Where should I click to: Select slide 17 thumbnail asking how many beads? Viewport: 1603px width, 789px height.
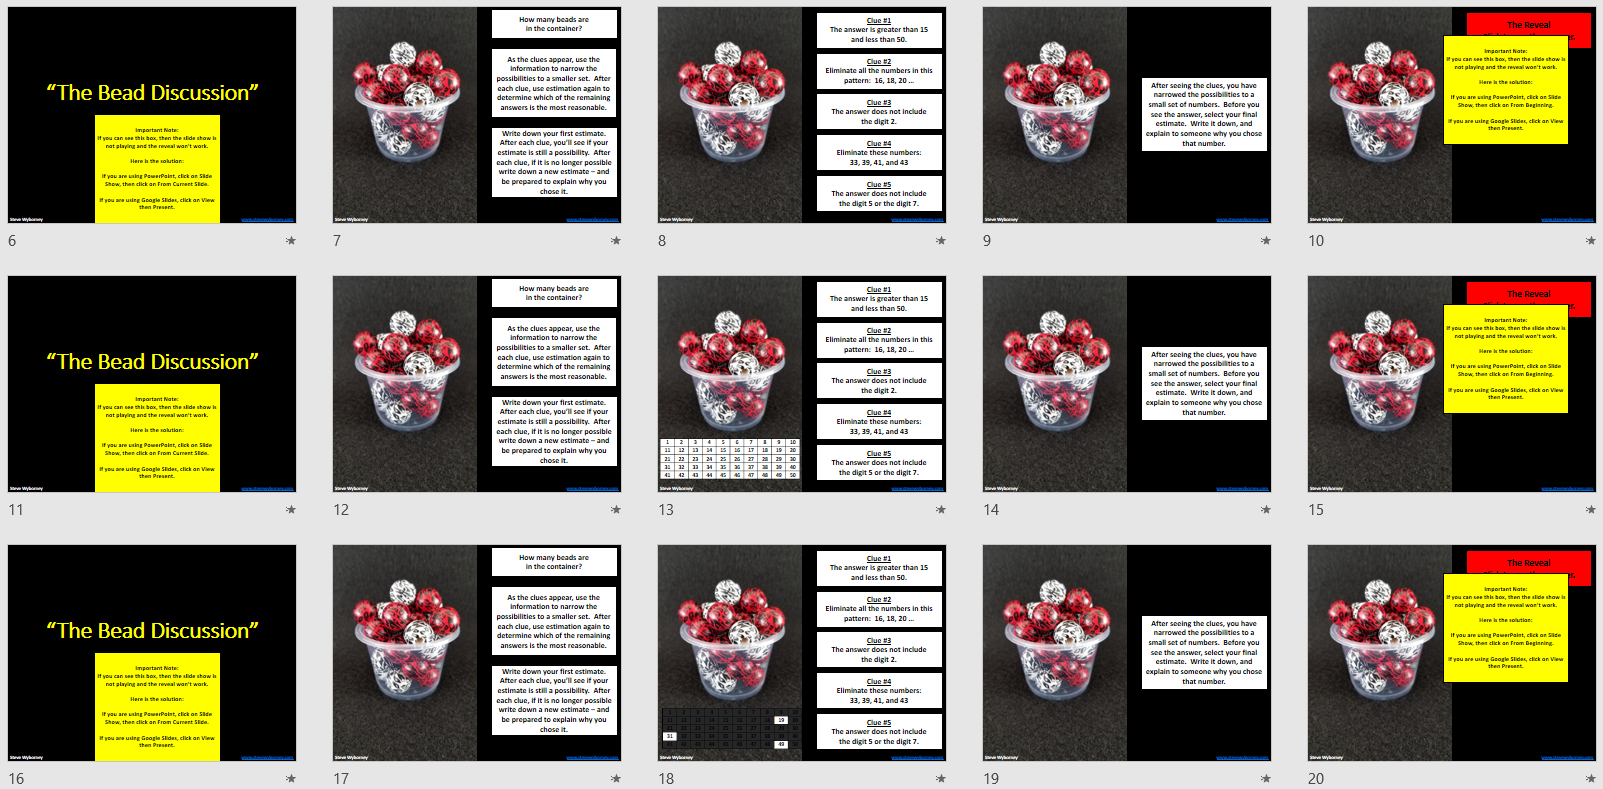tap(477, 653)
